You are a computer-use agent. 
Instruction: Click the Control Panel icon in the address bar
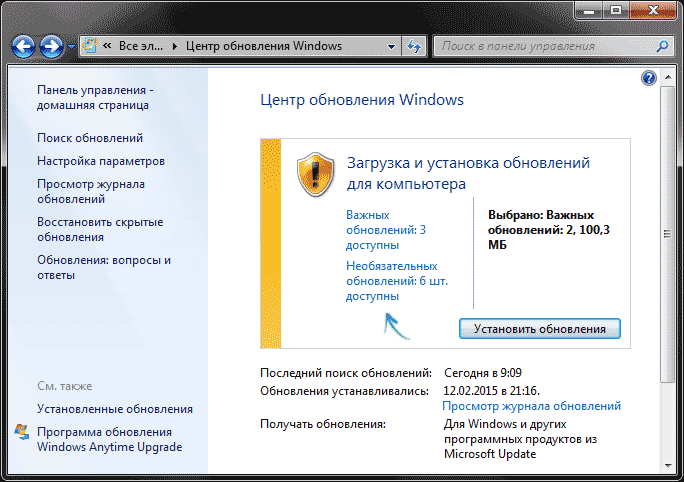(90, 46)
